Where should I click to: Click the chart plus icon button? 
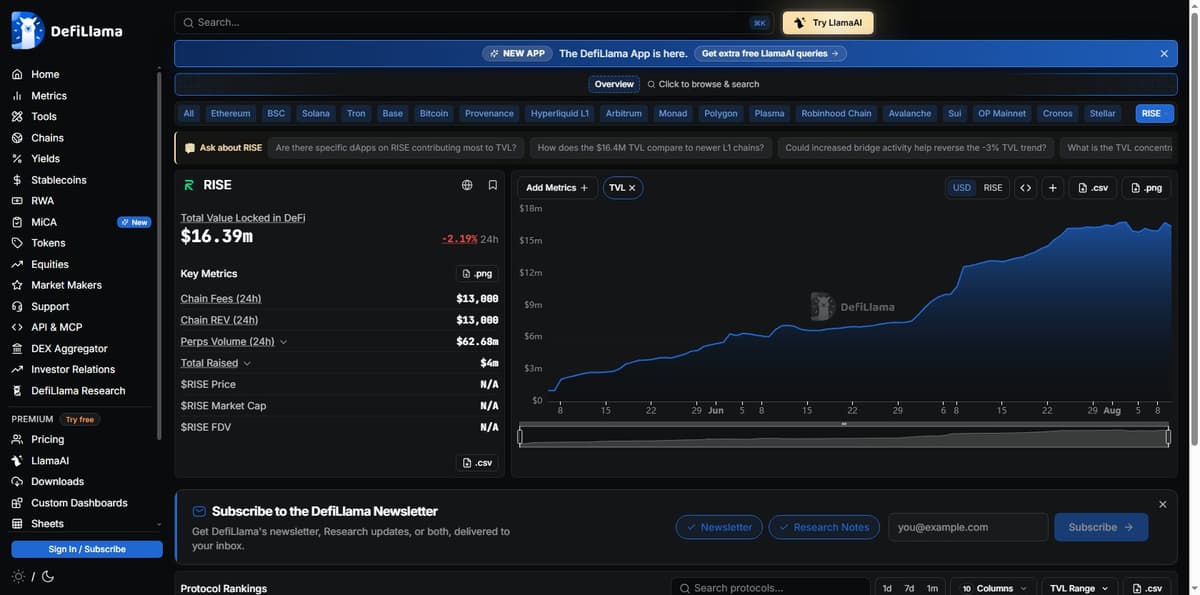(1053, 188)
